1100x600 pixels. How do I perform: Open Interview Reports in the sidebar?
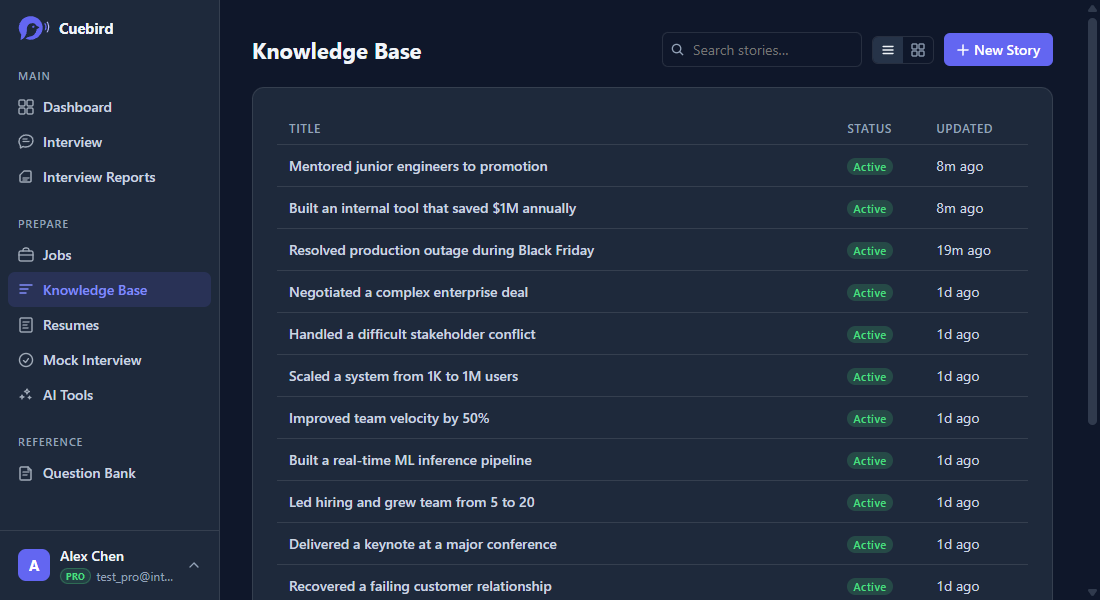coord(109,177)
